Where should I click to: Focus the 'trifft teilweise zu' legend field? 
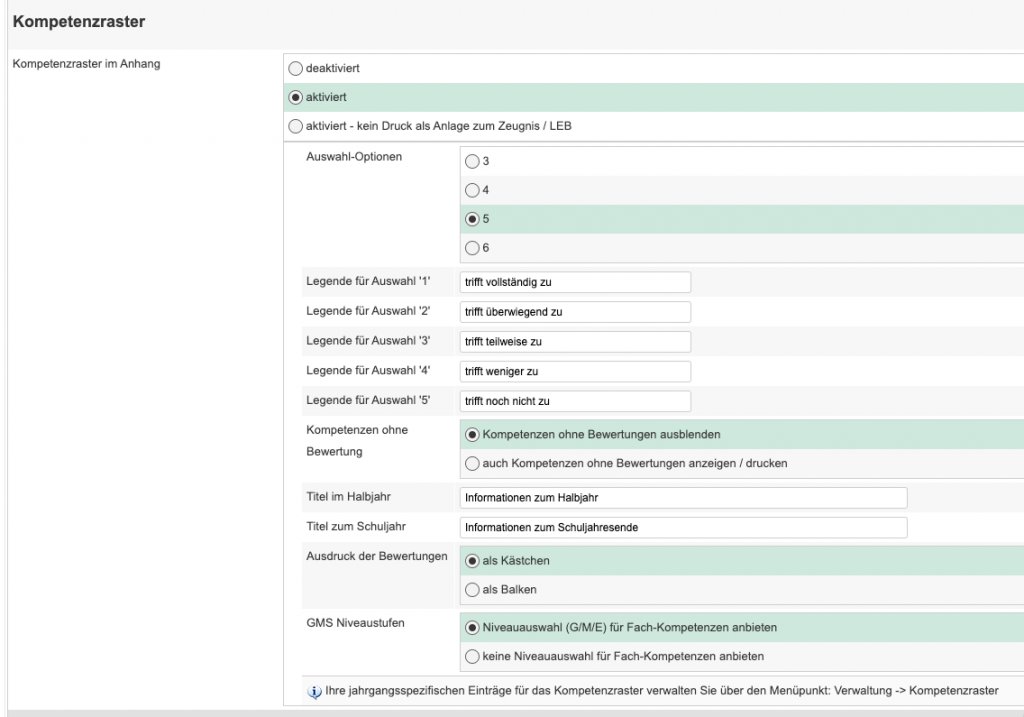pos(575,342)
